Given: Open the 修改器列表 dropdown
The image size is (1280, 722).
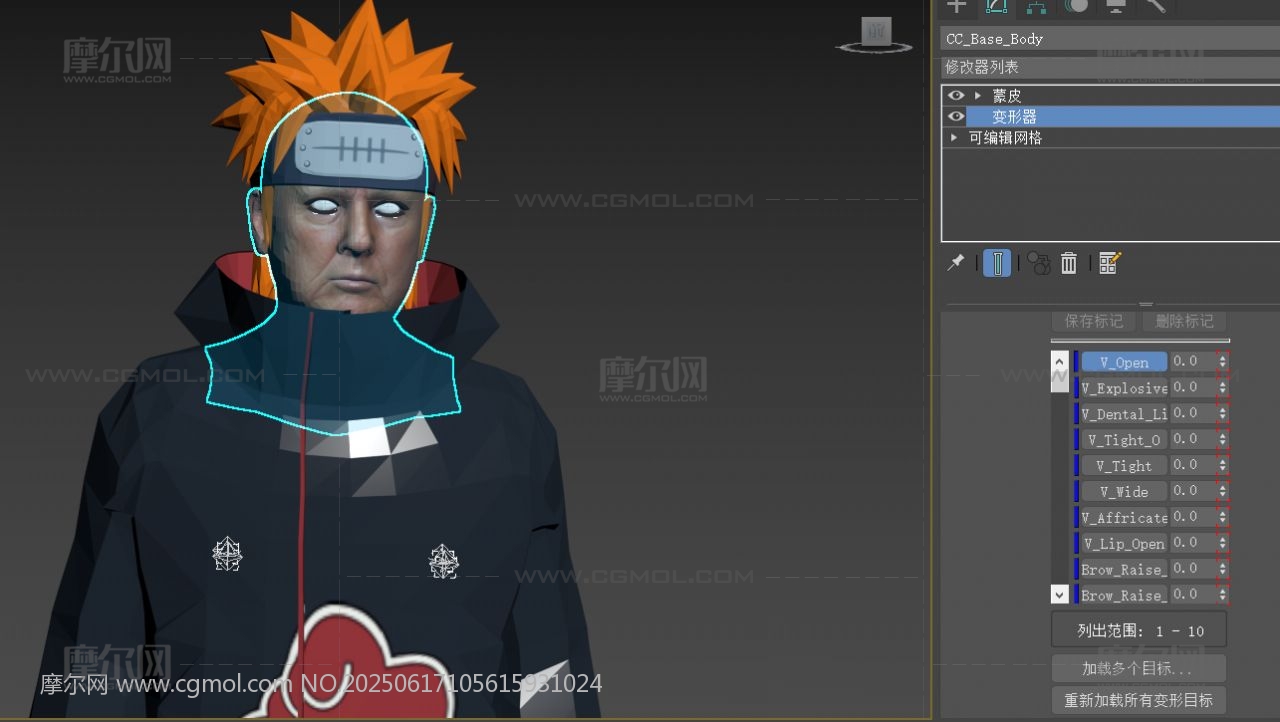Looking at the screenshot, I should (x=1110, y=67).
